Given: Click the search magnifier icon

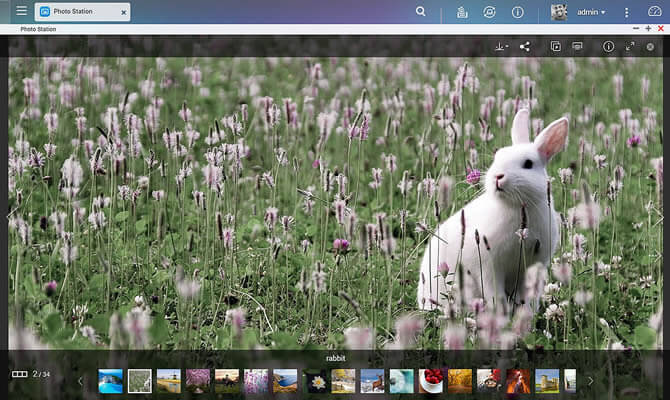Looking at the screenshot, I should pos(420,12).
